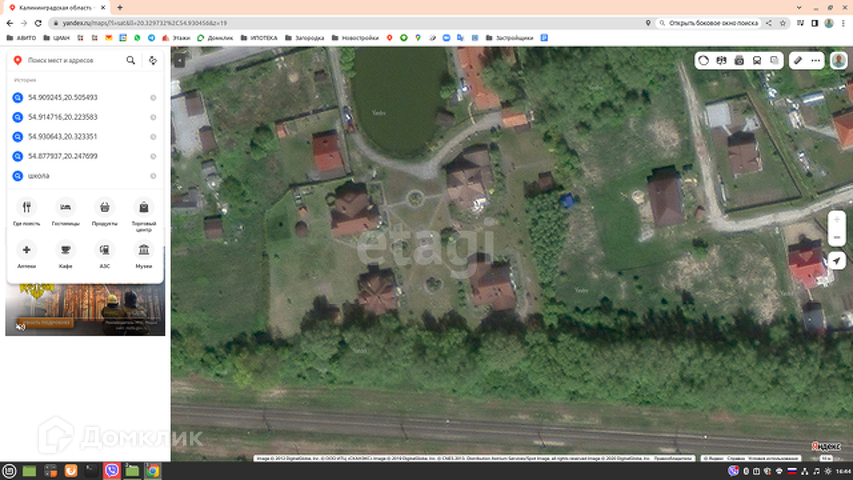Open street panoramas icon in map toolbar
Image resolution: width=853 pixels, height=480 pixels.
pos(721,60)
